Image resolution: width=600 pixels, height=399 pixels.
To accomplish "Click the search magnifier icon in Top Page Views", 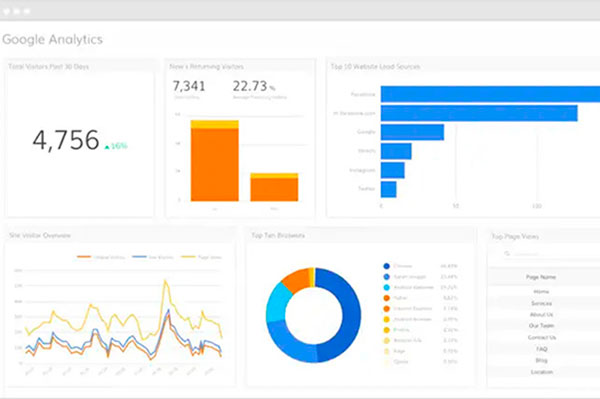I will coord(507,253).
